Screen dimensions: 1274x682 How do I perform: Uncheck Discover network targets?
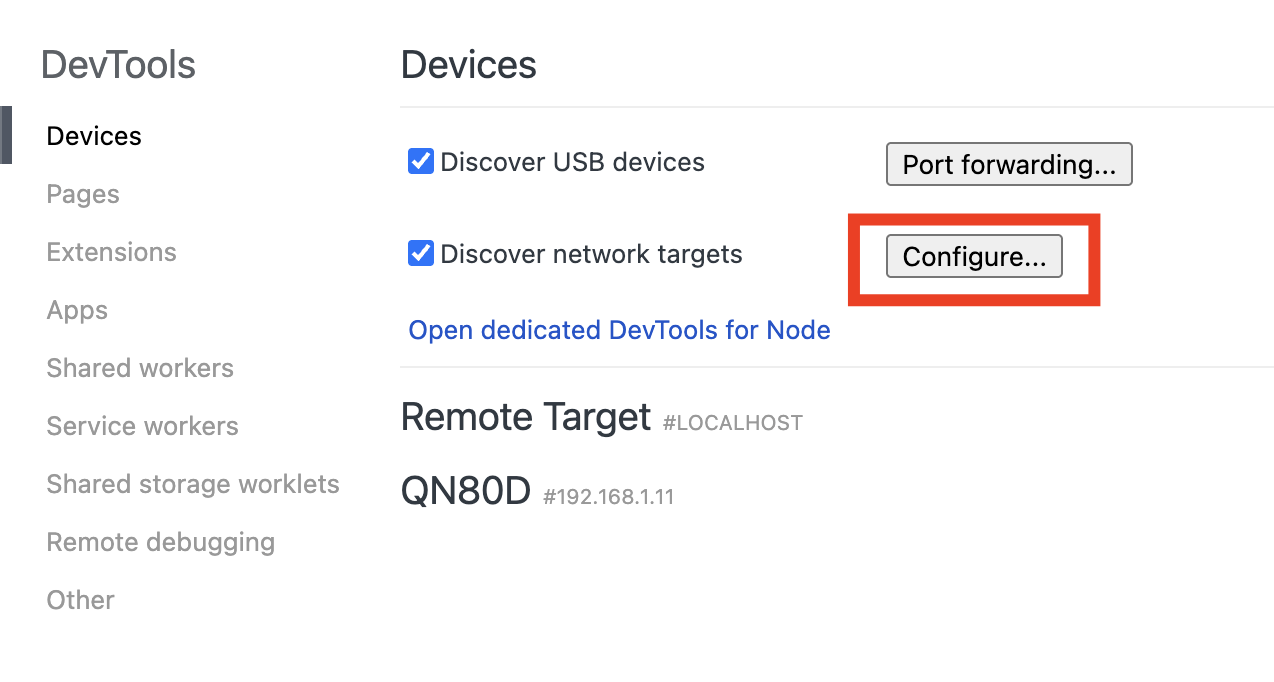tap(420, 253)
